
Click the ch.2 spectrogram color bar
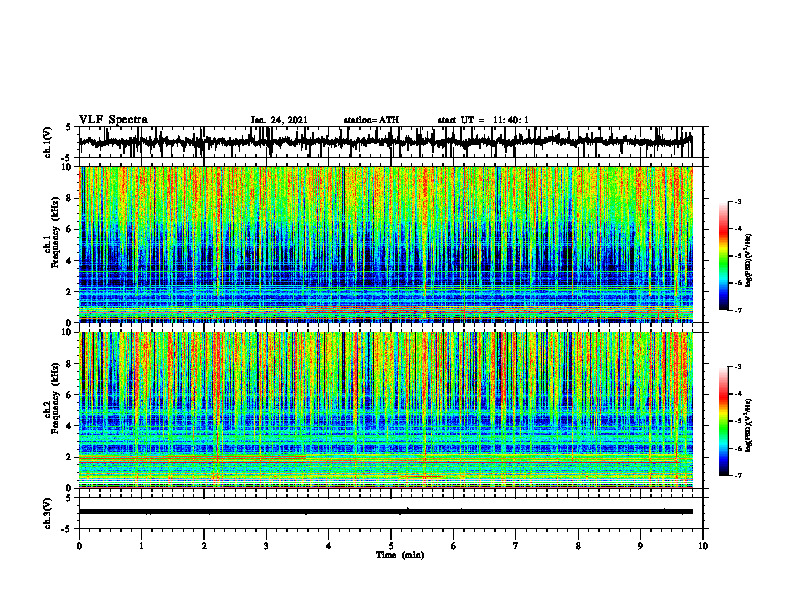(723, 421)
